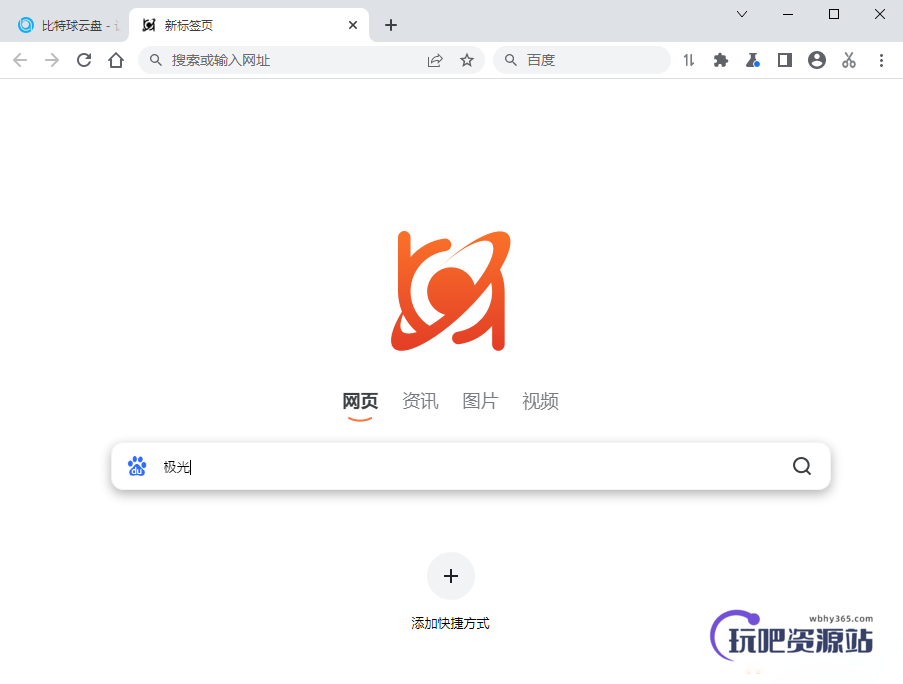Click the 百度 toolbar search field
The height and width of the screenshot is (684, 903).
582,60
